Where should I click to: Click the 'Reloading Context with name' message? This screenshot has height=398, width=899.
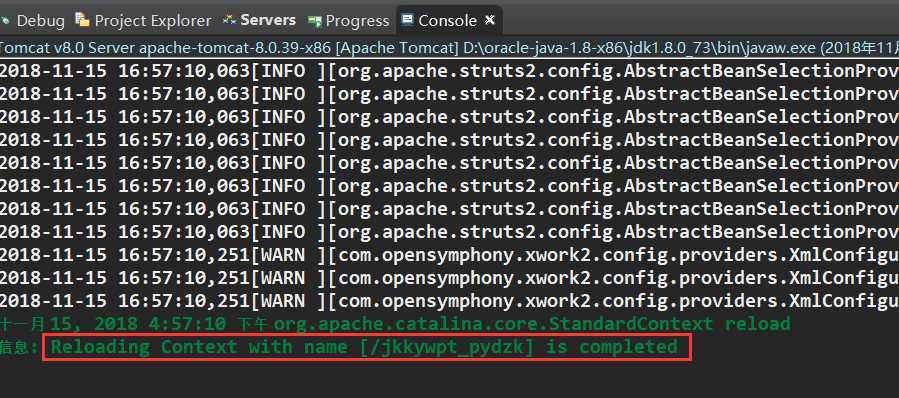365,347
